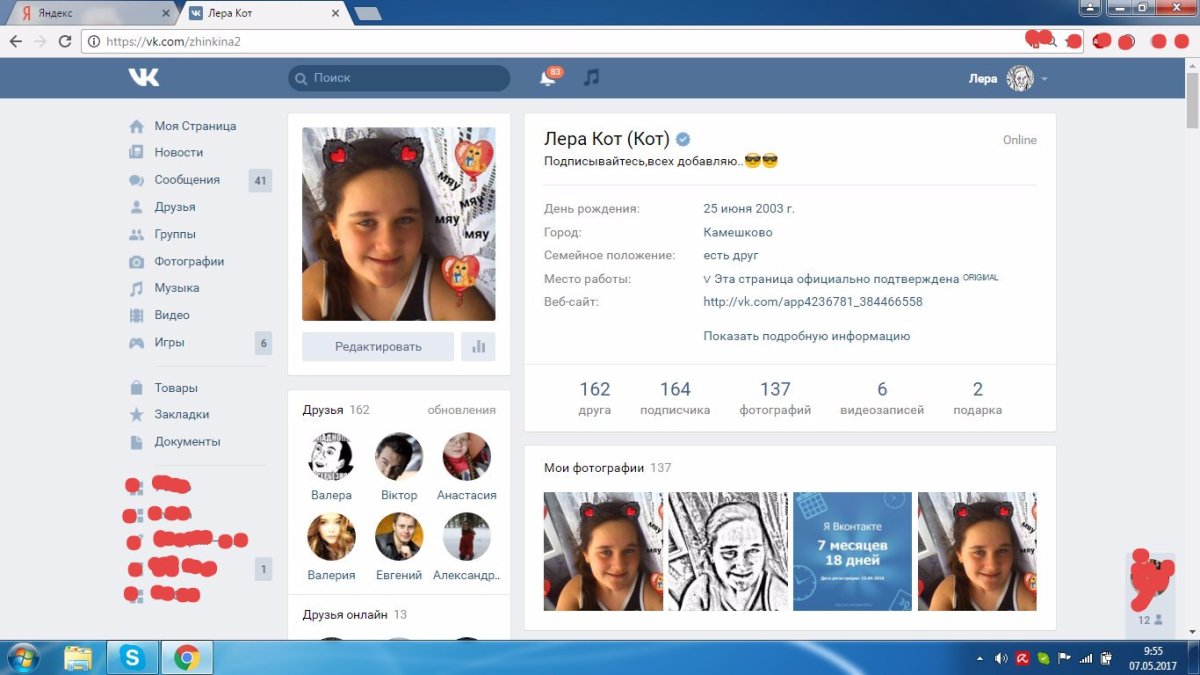Click the 164 подписчика counter
Viewport: 1200px width, 675px height.
(x=675, y=397)
